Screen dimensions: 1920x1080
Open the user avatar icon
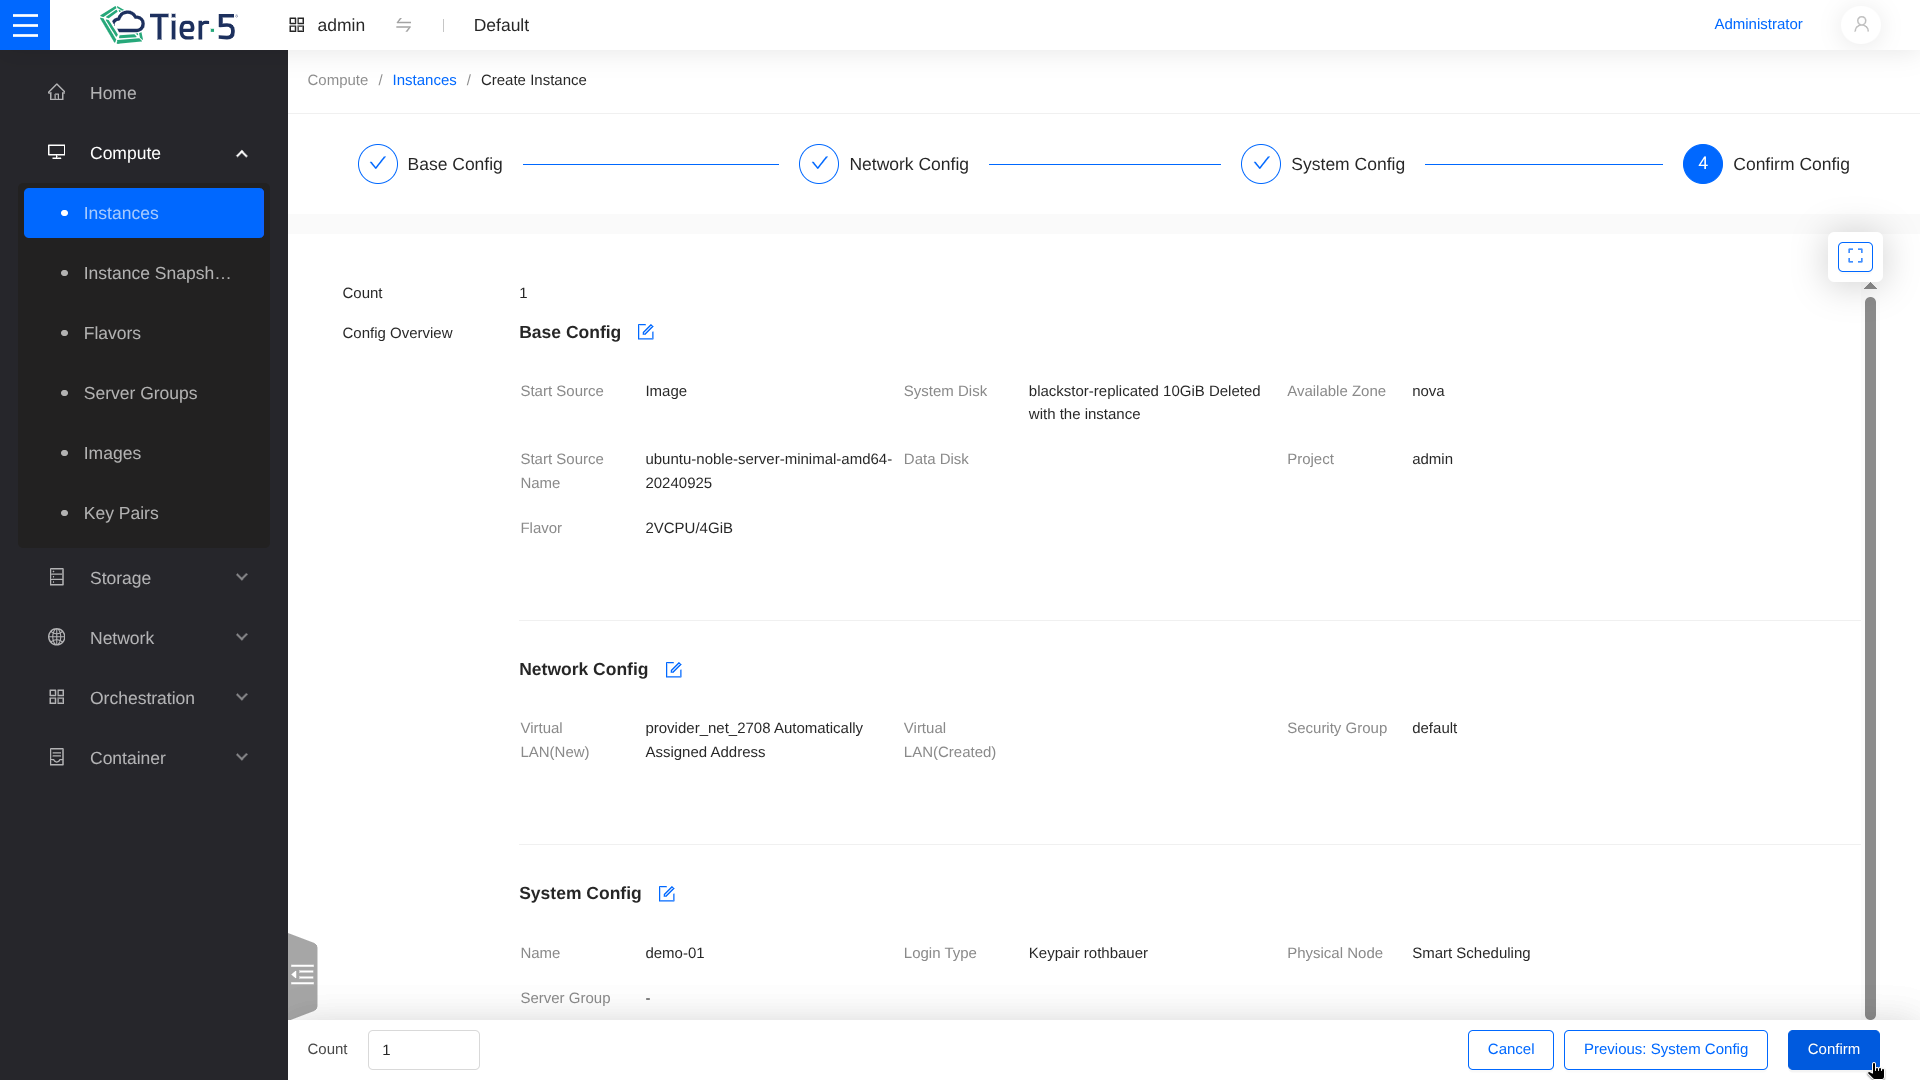1861,25
